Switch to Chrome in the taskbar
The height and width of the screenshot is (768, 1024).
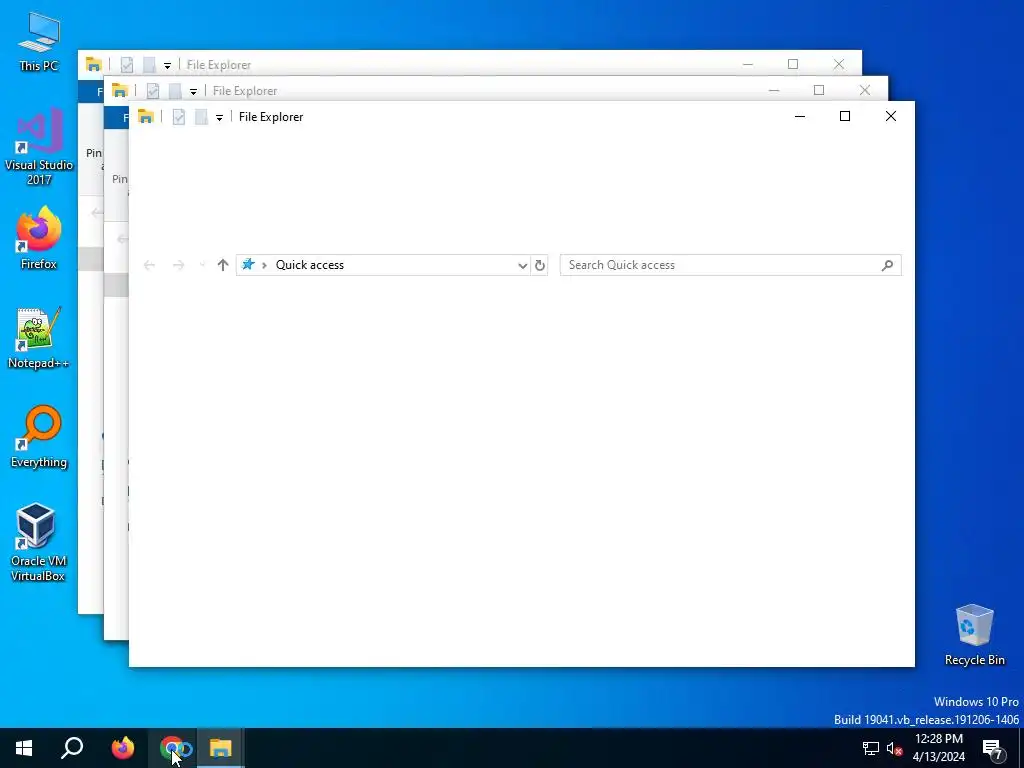(x=174, y=748)
